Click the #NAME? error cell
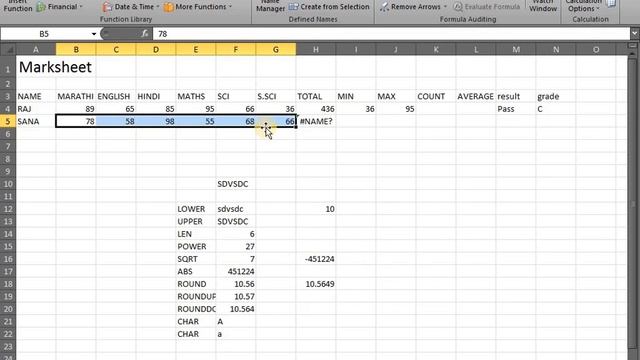This screenshot has width=640, height=360. 316,121
